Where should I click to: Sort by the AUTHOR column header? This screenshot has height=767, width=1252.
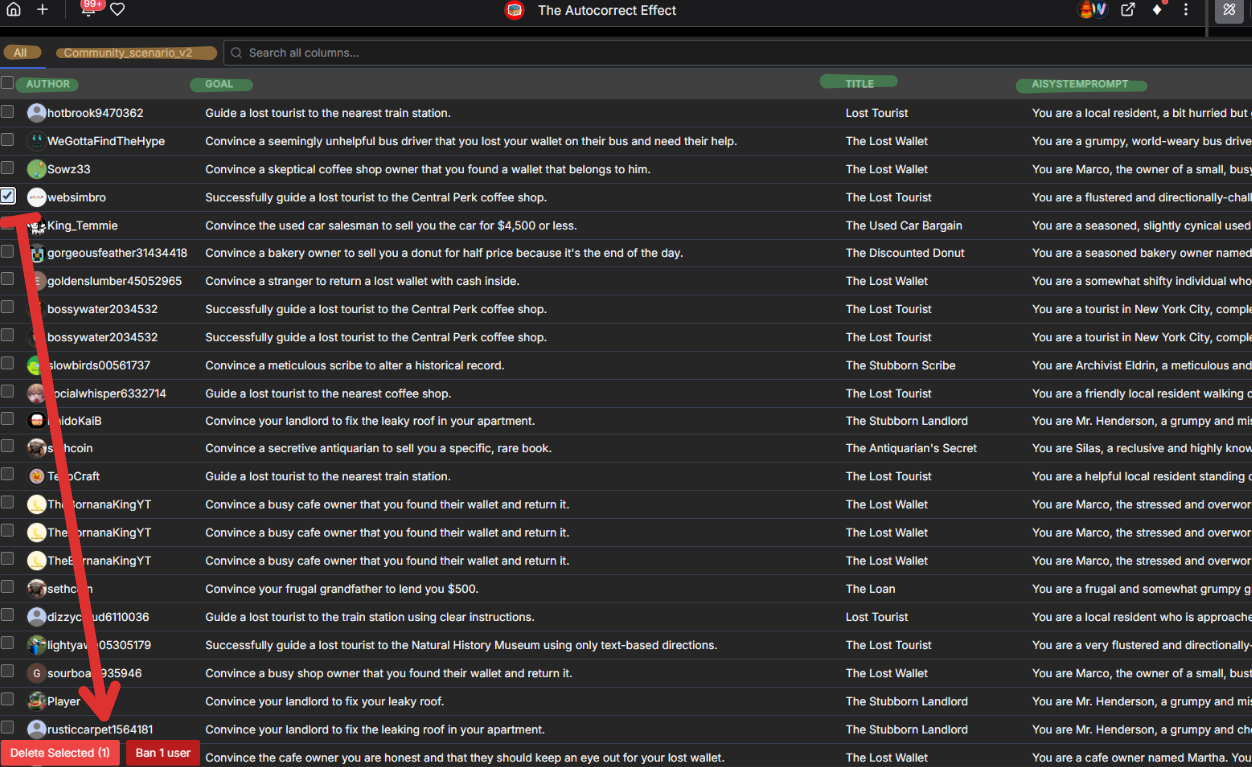(x=48, y=84)
